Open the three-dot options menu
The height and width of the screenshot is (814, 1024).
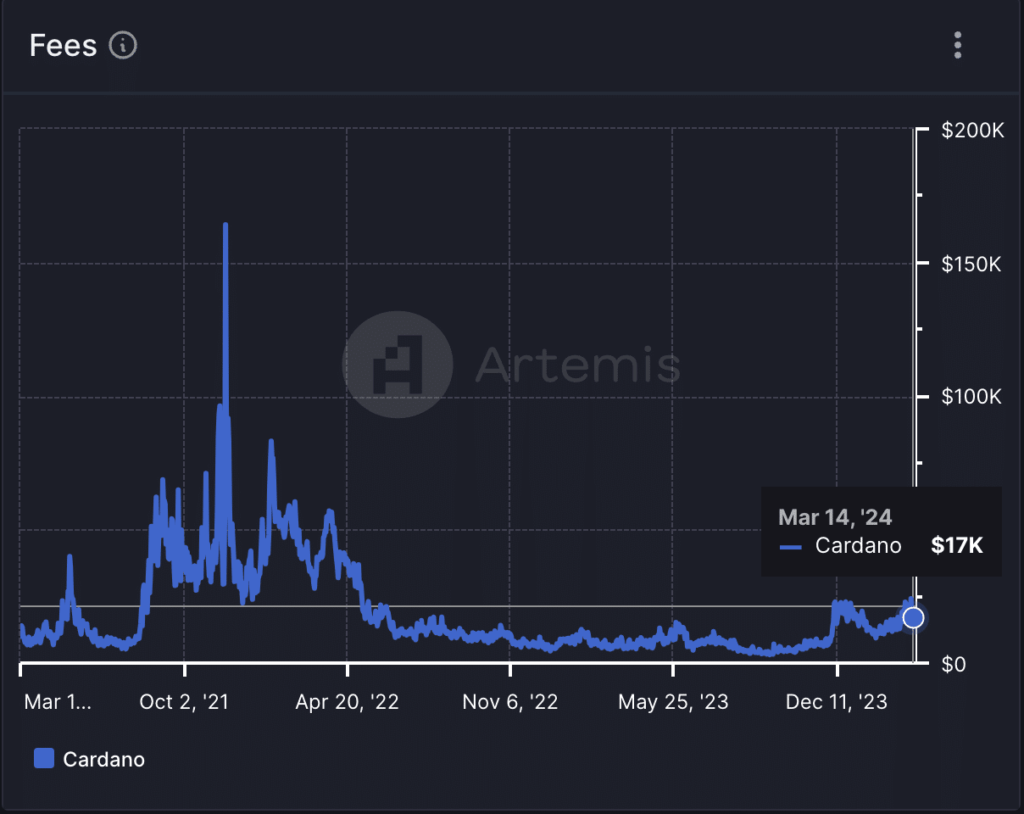click(958, 45)
